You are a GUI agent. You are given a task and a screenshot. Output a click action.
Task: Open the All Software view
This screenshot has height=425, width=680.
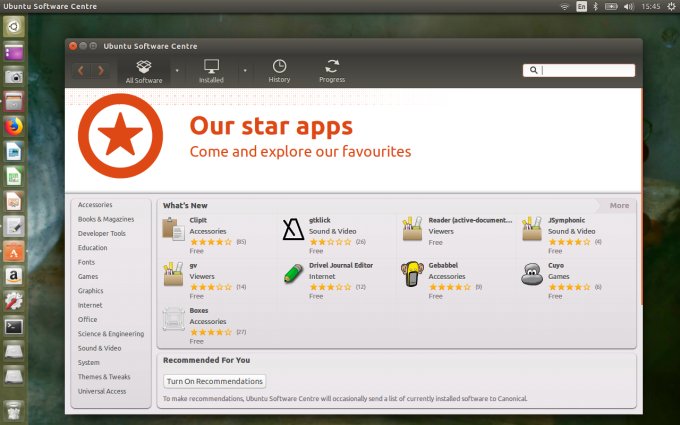144,70
